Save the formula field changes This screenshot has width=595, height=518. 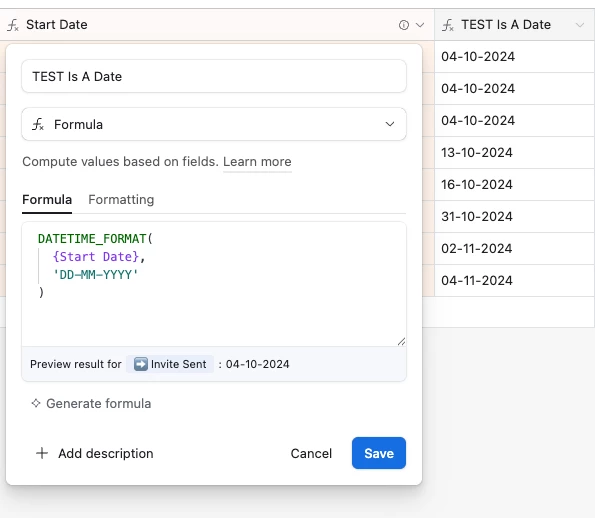click(x=379, y=453)
